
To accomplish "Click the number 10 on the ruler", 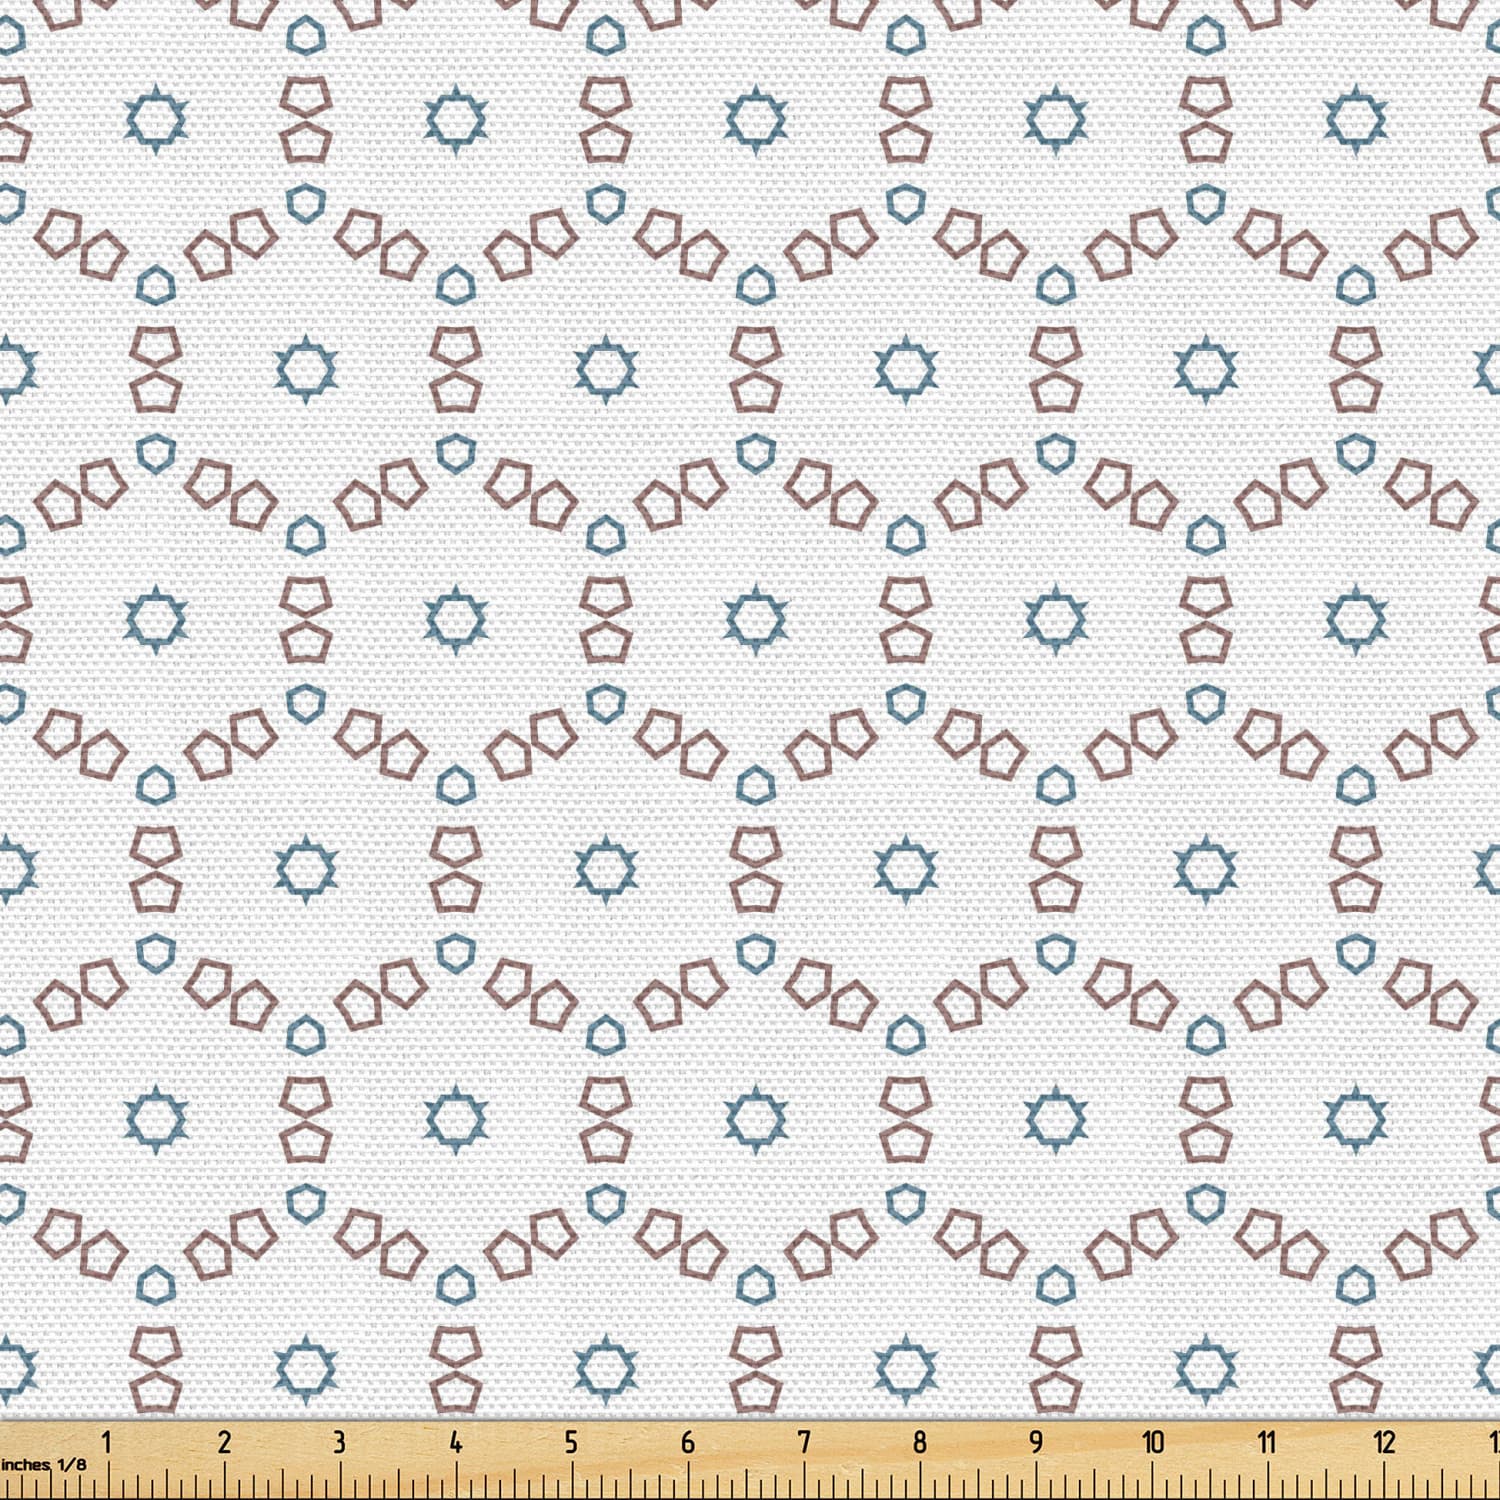I will [x=1153, y=1442].
